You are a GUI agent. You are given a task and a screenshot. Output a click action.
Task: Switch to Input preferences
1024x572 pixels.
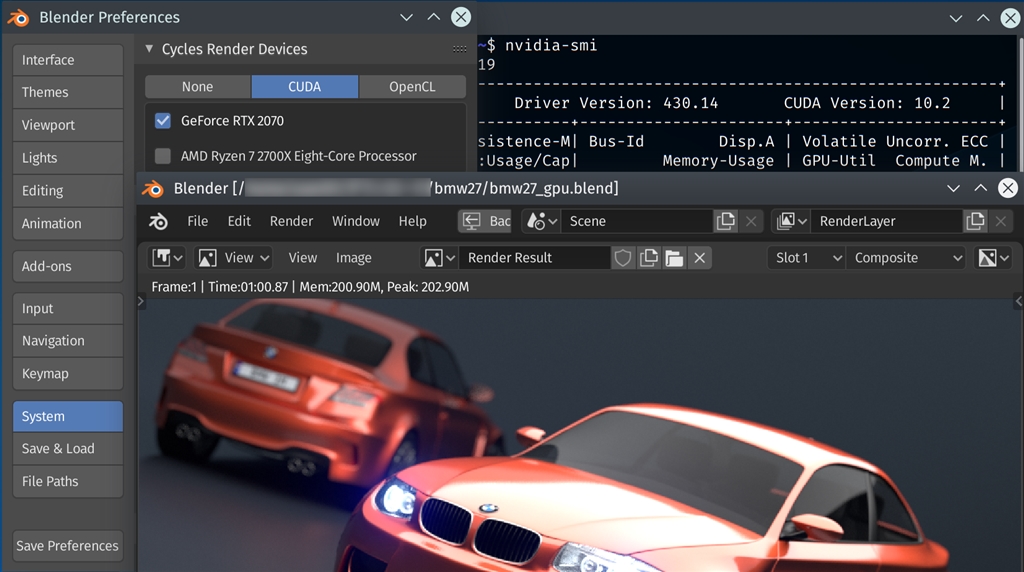point(68,308)
